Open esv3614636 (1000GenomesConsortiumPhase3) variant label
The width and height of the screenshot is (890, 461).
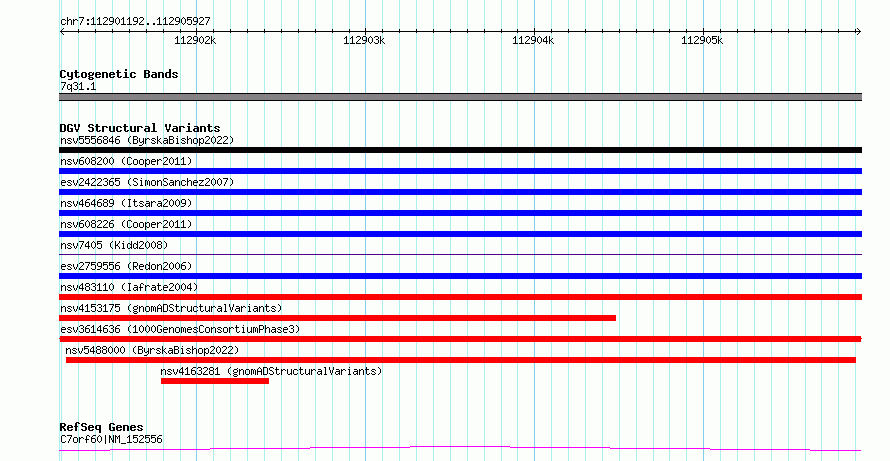[x=180, y=329]
